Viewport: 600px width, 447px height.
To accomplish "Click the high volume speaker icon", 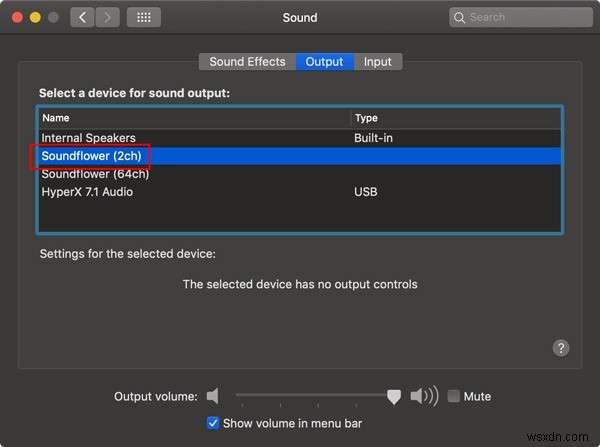I will tap(424, 396).
